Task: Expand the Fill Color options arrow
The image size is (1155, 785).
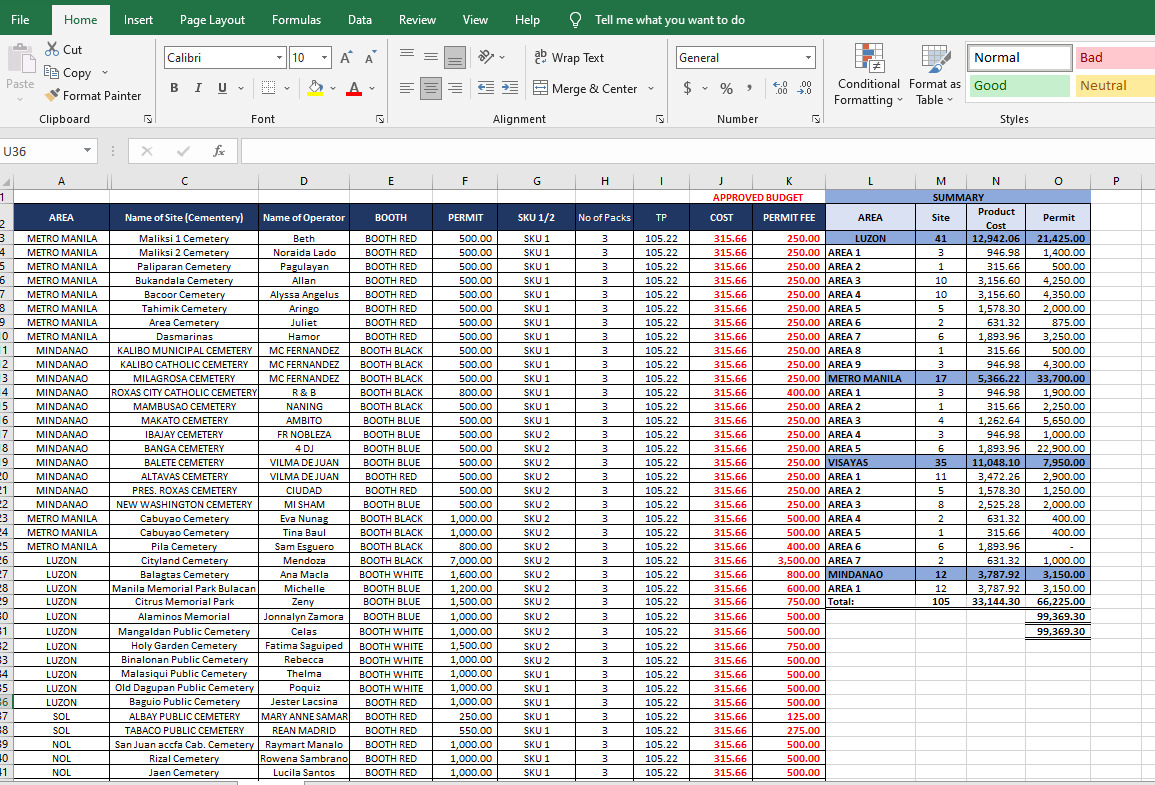Action: (333, 88)
